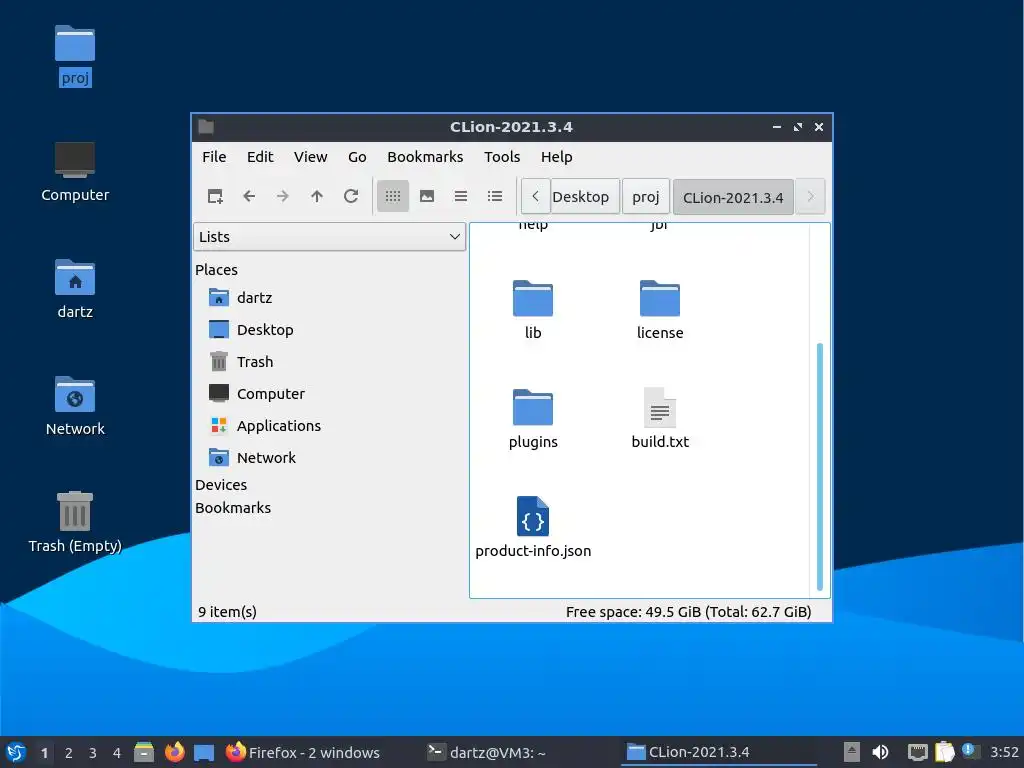
Task: Jump to proj in the path bar
Action: [646, 197]
